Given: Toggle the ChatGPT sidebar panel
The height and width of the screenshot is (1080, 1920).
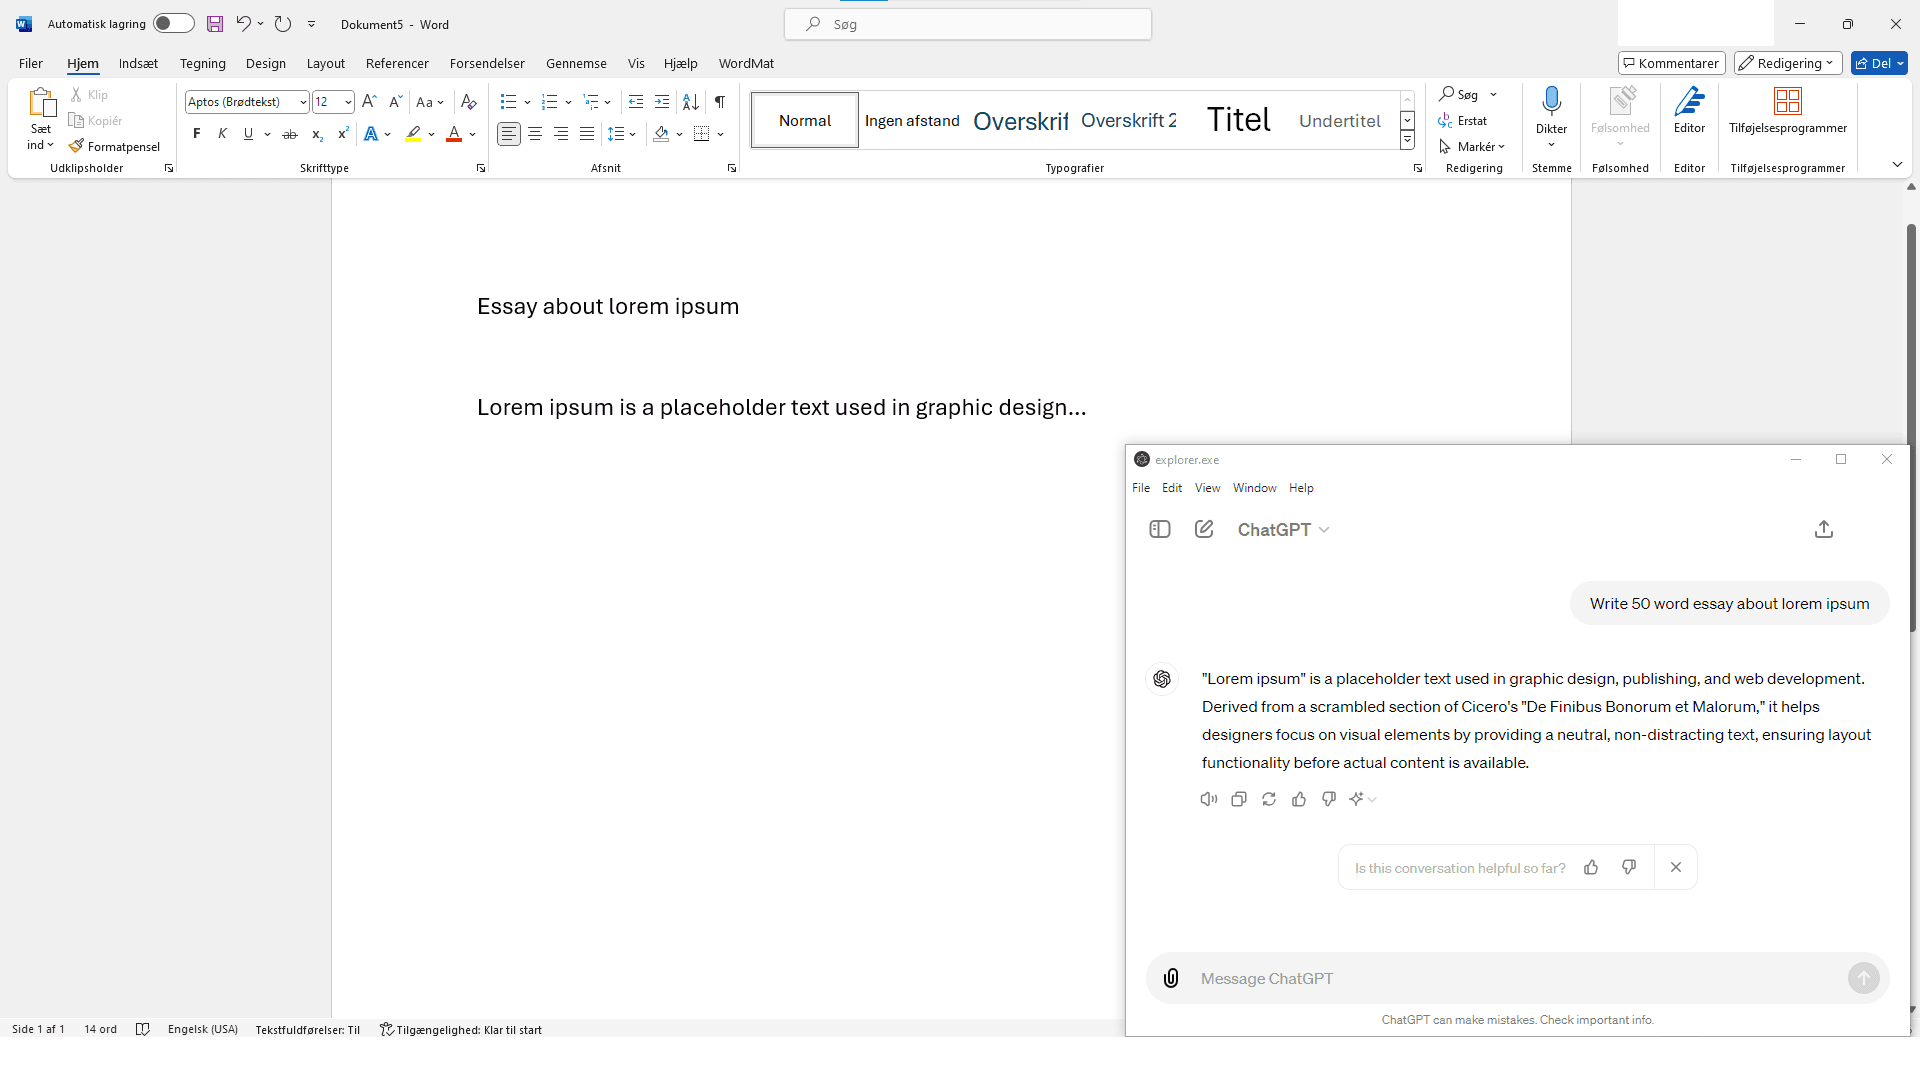Looking at the screenshot, I should pos(1160,529).
